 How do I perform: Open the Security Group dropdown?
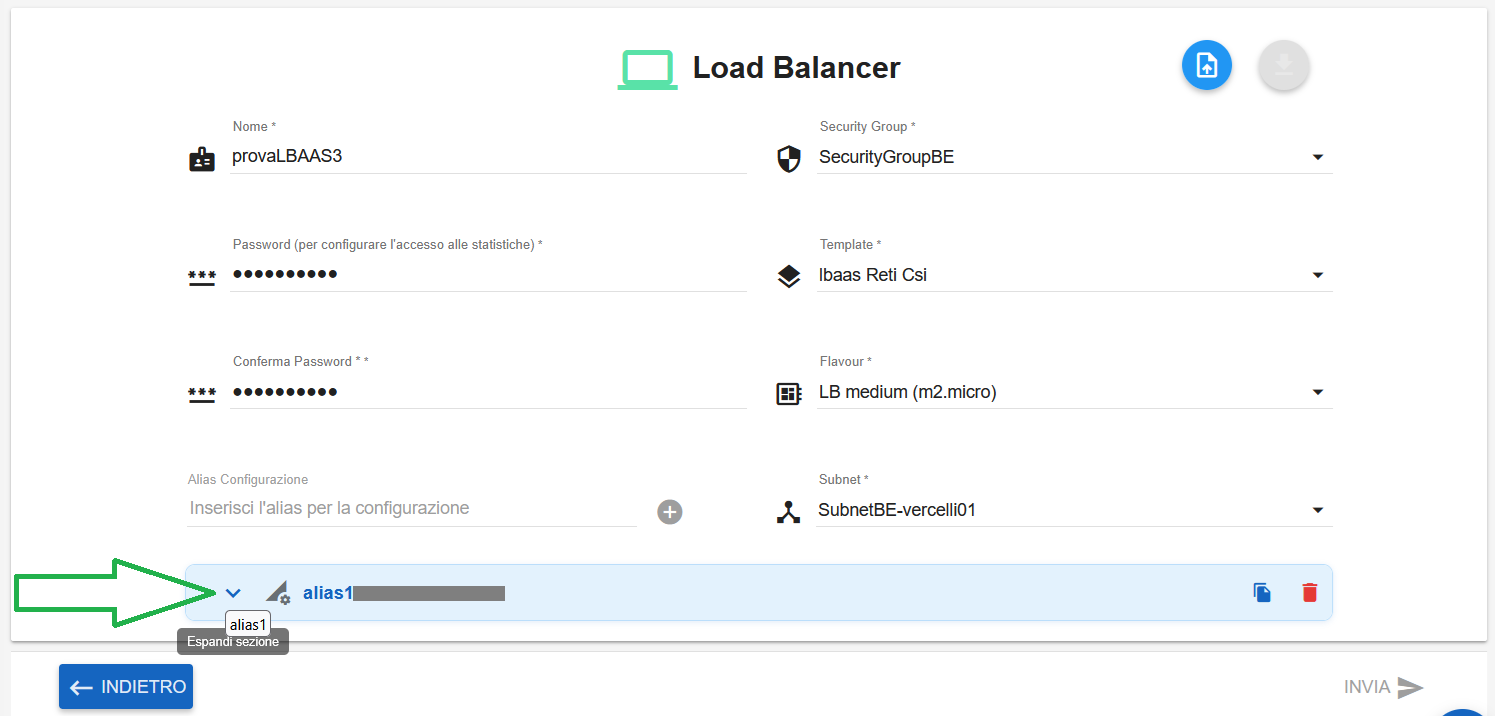[1074, 157]
